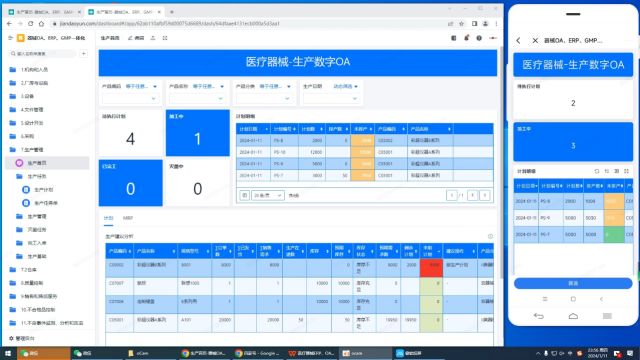This screenshot has width=640, height=360.
Task: Switch to the first Chrome browser tab
Action: tap(44, 12)
